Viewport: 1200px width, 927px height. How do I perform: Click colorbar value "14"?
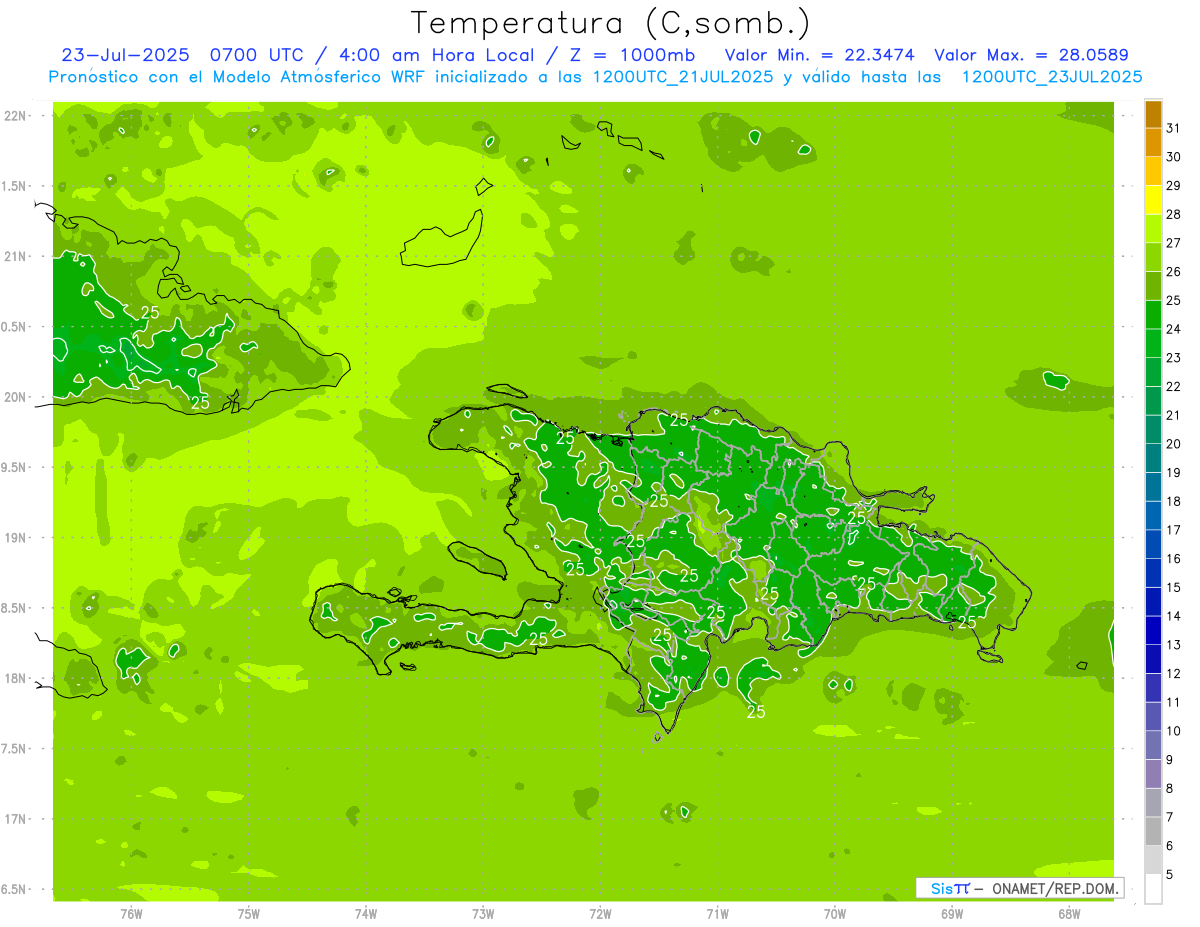coord(1174,616)
